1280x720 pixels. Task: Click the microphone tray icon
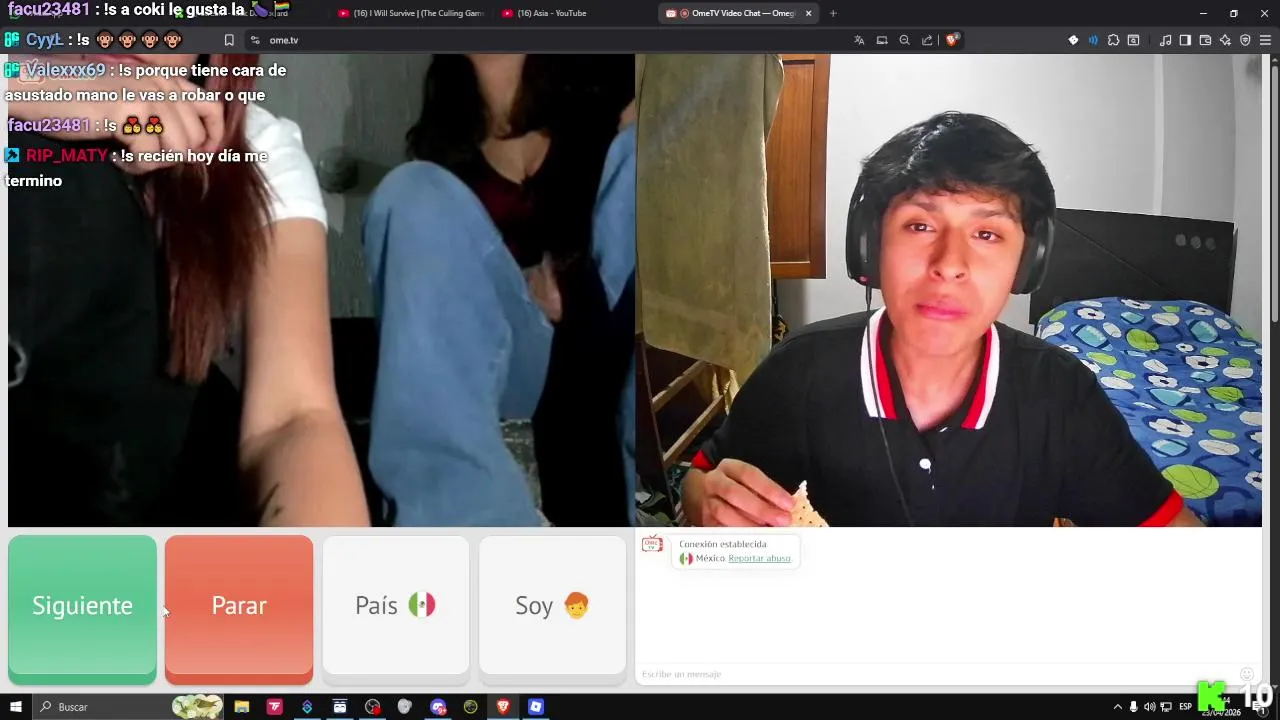click(1133, 707)
